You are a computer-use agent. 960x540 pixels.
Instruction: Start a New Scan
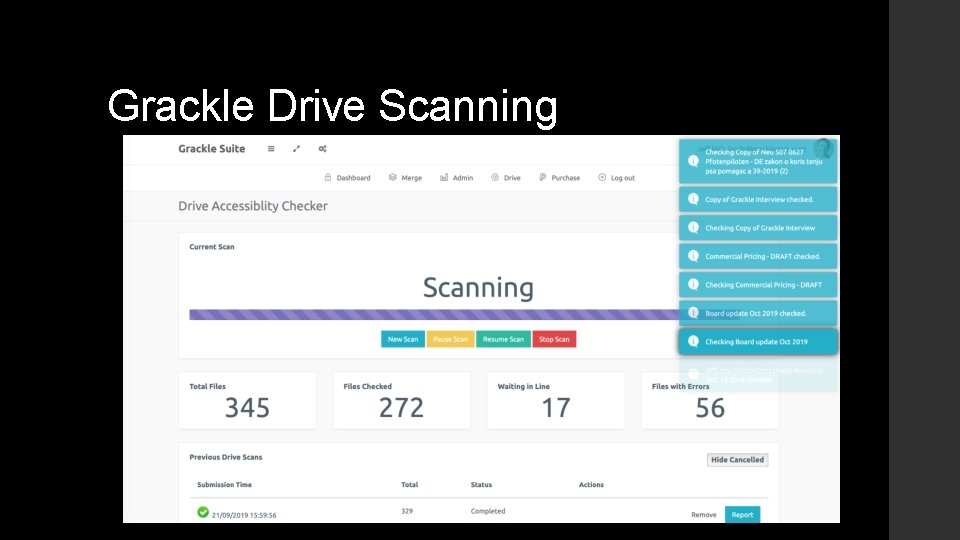pyautogui.click(x=403, y=339)
